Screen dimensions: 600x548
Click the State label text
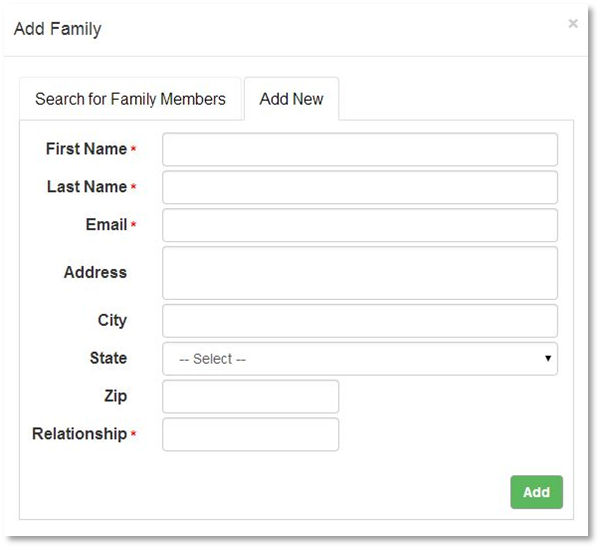[x=108, y=358]
